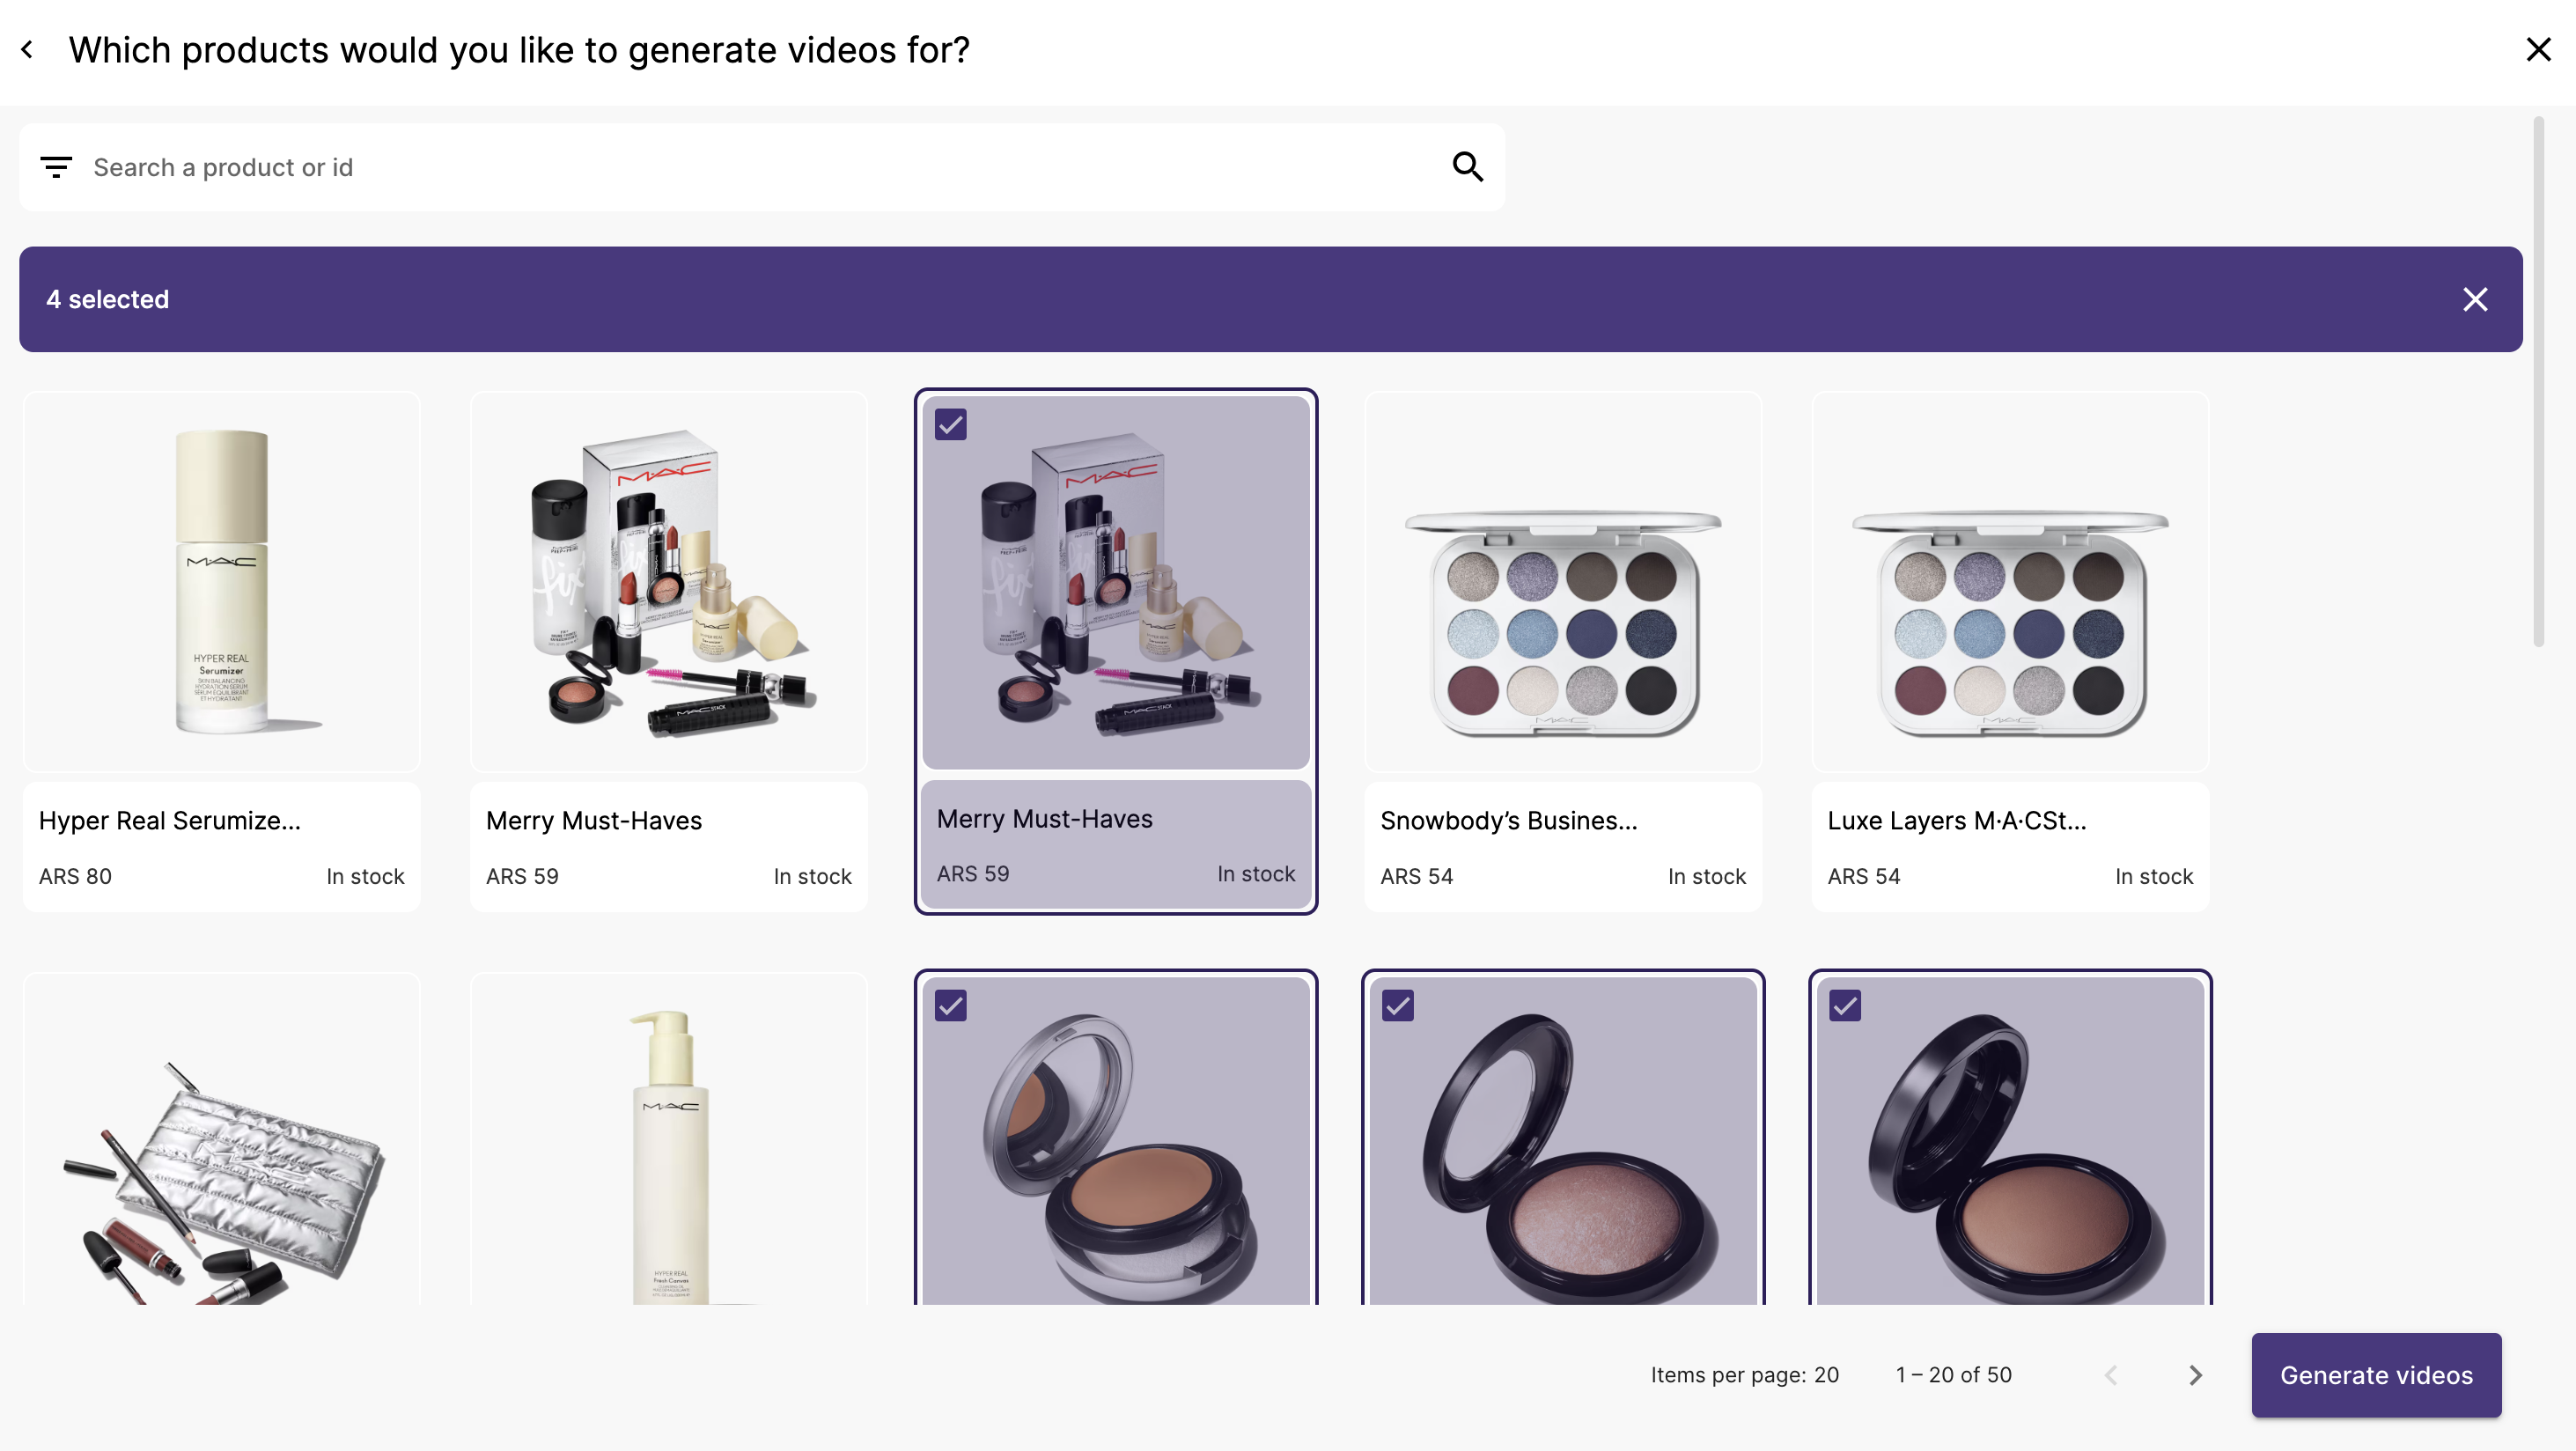Open Items per page: 20 selector
The width and height of the screenshot is (2576, 1451).
tap(1744, 1375)
